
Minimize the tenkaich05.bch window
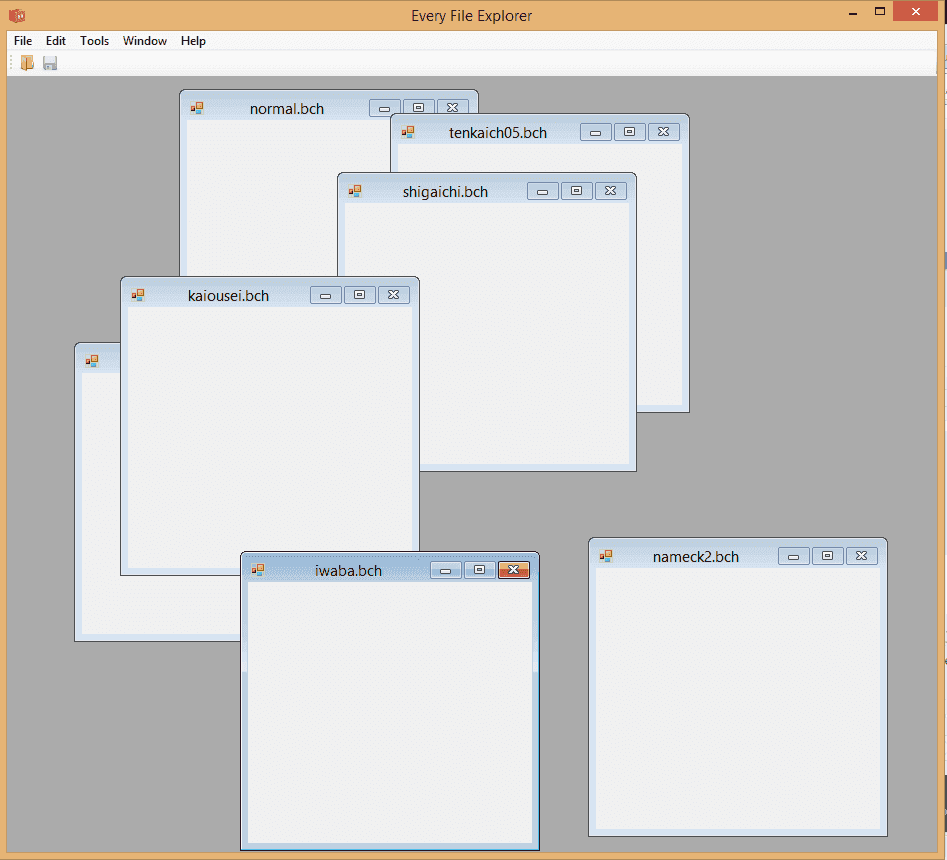[595, 132]
